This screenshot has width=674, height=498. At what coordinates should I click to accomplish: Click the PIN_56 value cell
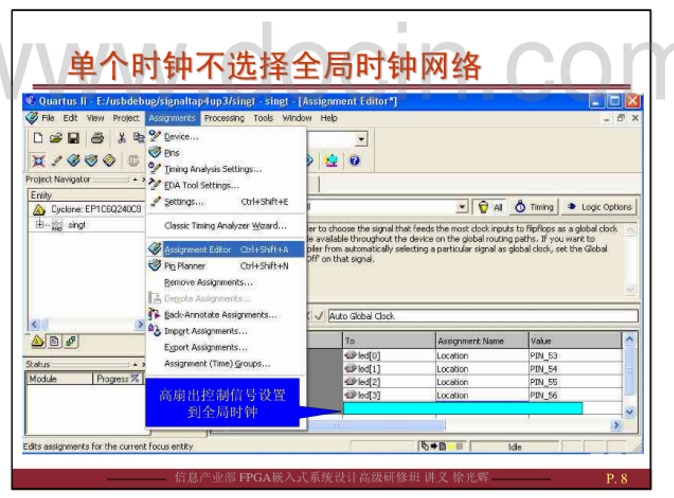tap(575, 395)
